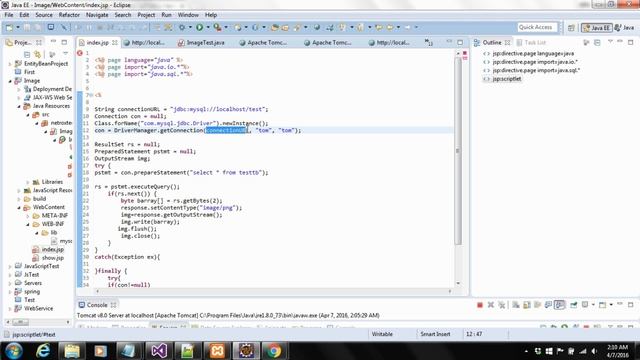Click the Clear Console icon
640x360 pixels.
[516, 305]
